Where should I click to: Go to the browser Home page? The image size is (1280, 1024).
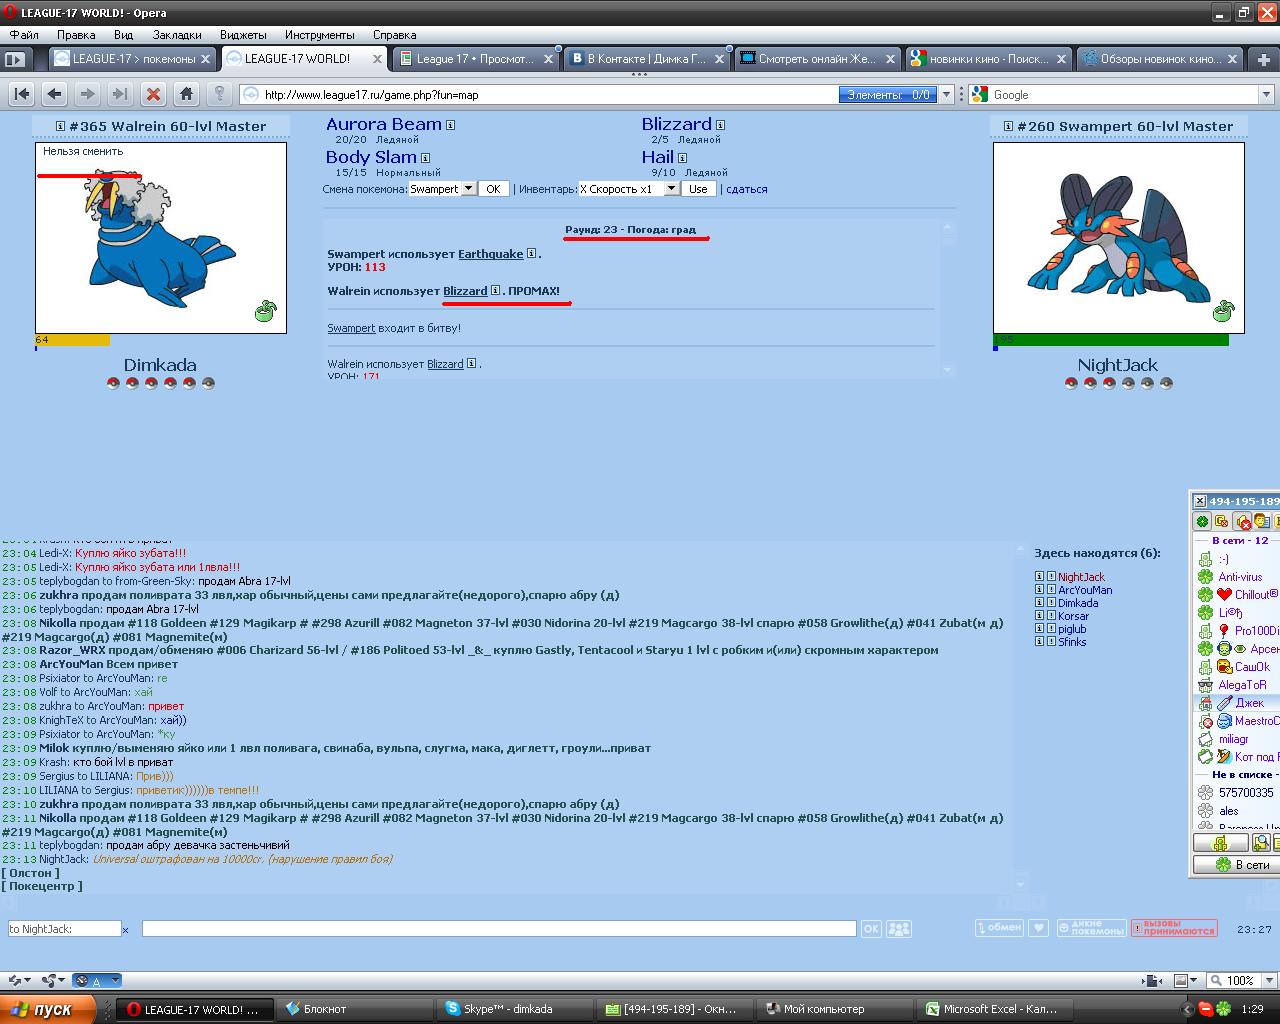point(186,94)
